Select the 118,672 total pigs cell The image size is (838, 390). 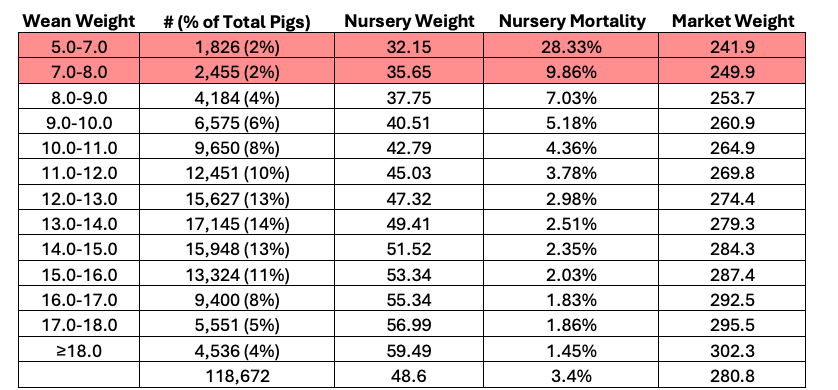(237, 375)
